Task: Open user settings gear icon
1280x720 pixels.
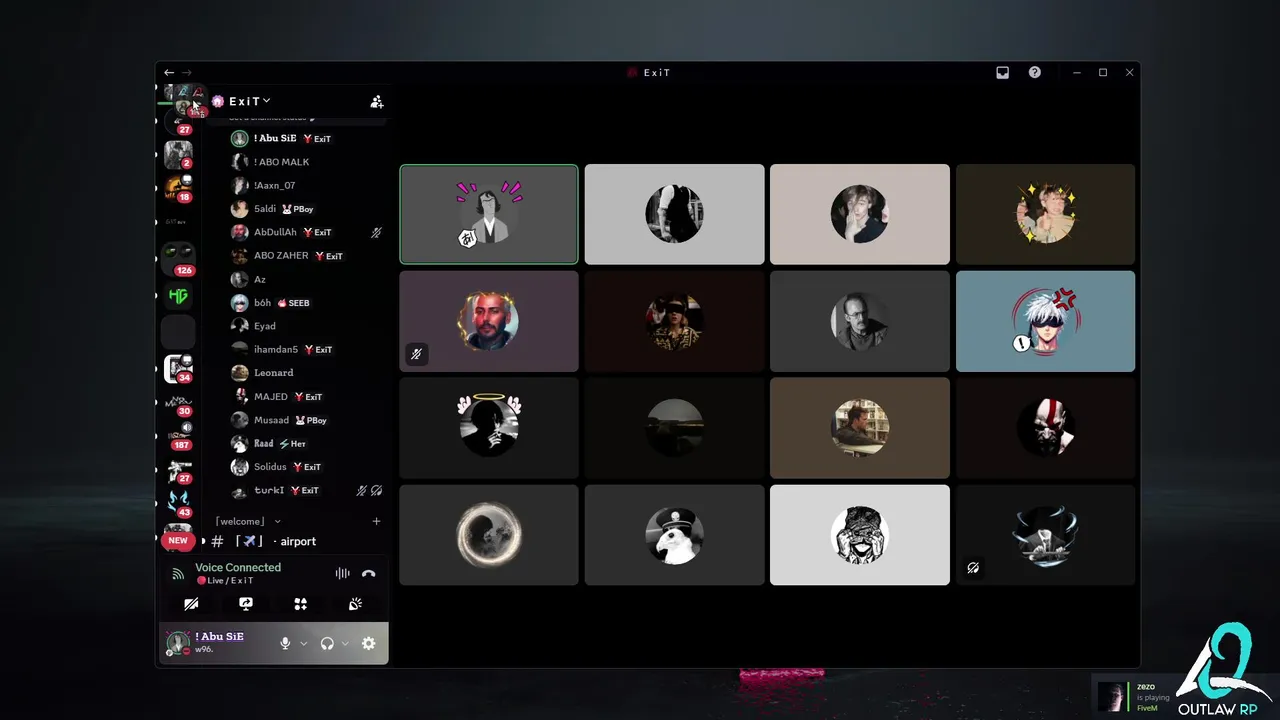Action: tap(368, 643)
